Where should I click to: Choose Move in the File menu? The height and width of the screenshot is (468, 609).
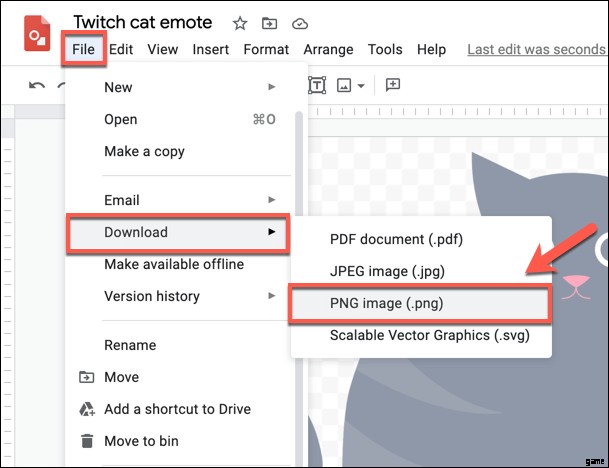pyautogui.click(x=178, y=377)
